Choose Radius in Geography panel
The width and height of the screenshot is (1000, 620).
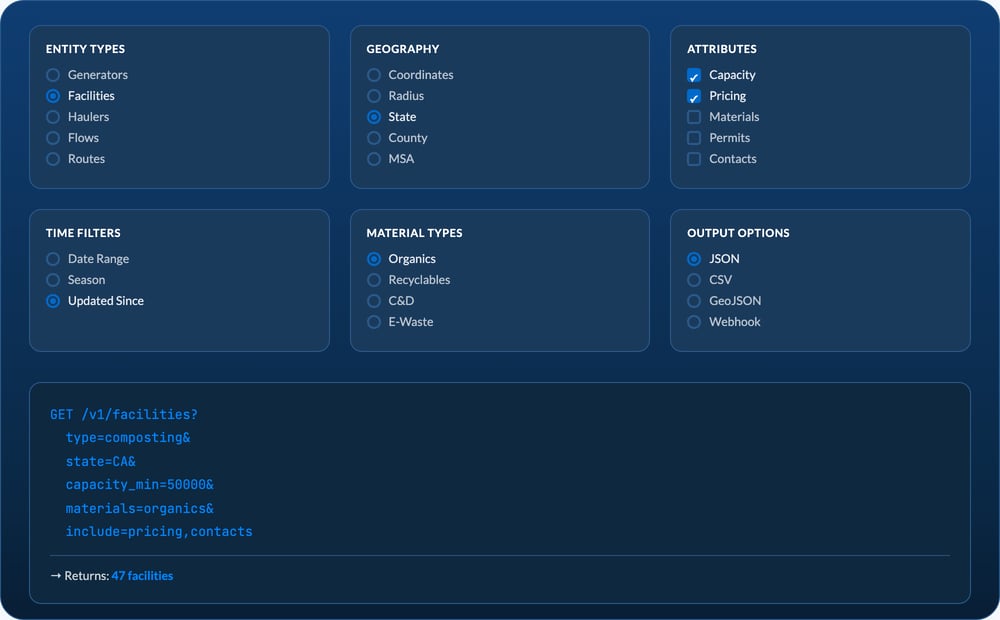coord(374,96)
